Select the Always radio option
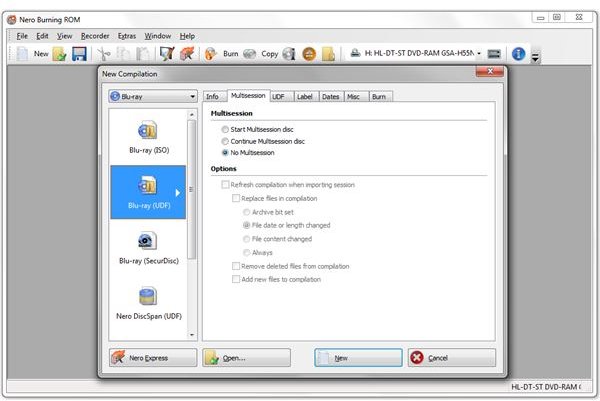600x401 pixels. tap(246, 253)
